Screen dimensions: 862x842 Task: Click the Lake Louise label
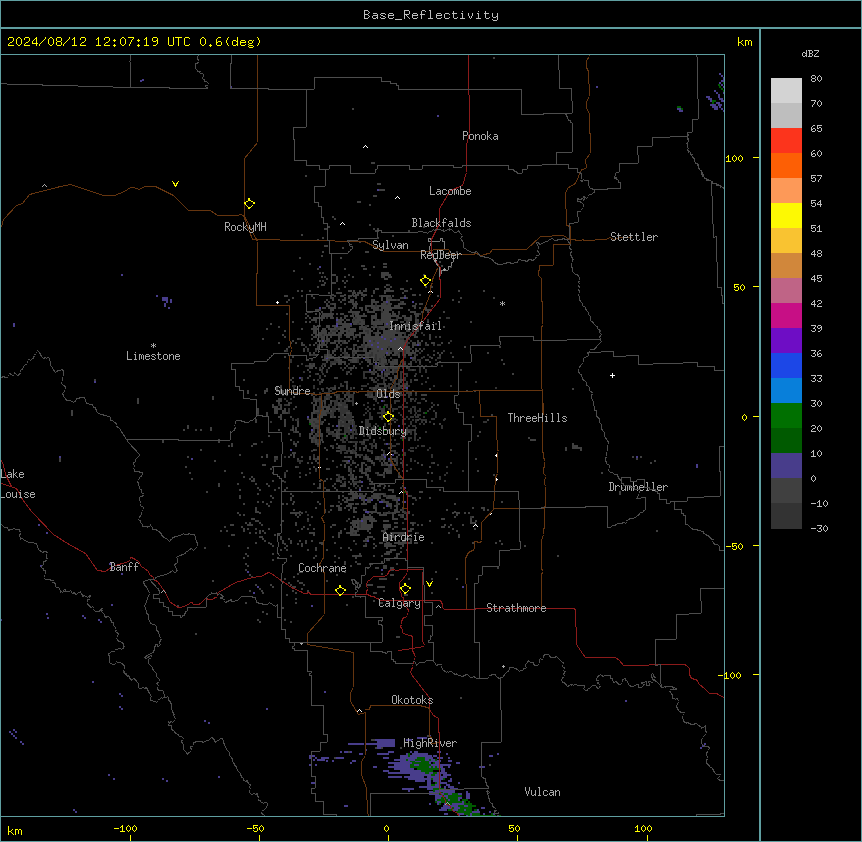(18, 484)
